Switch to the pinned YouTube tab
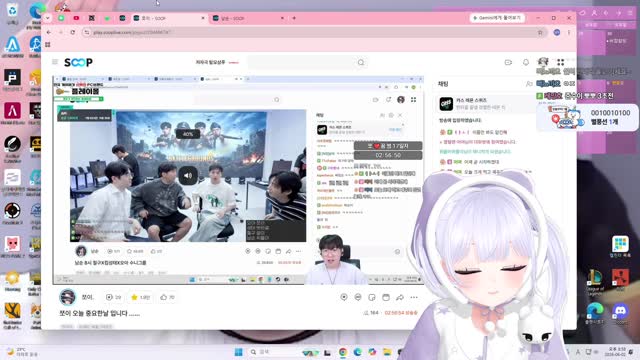640x360 pixels. [x=76, y=18]
